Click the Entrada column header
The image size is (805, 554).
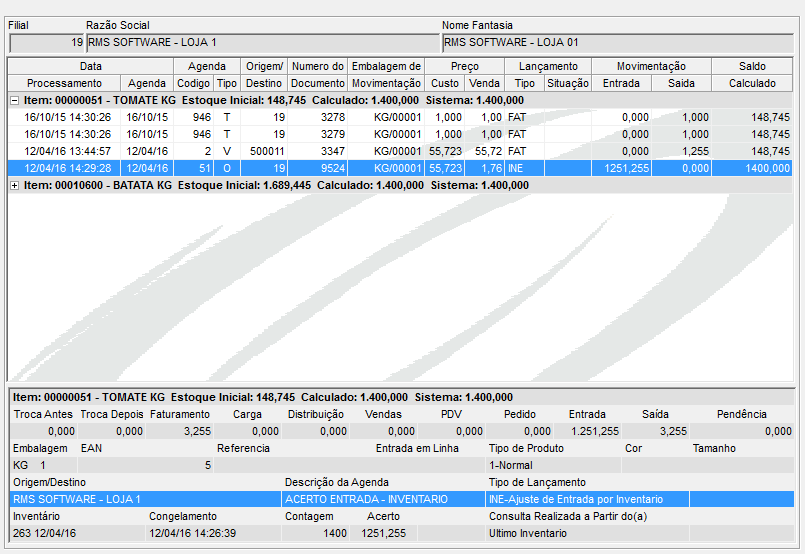click(621, 83)
